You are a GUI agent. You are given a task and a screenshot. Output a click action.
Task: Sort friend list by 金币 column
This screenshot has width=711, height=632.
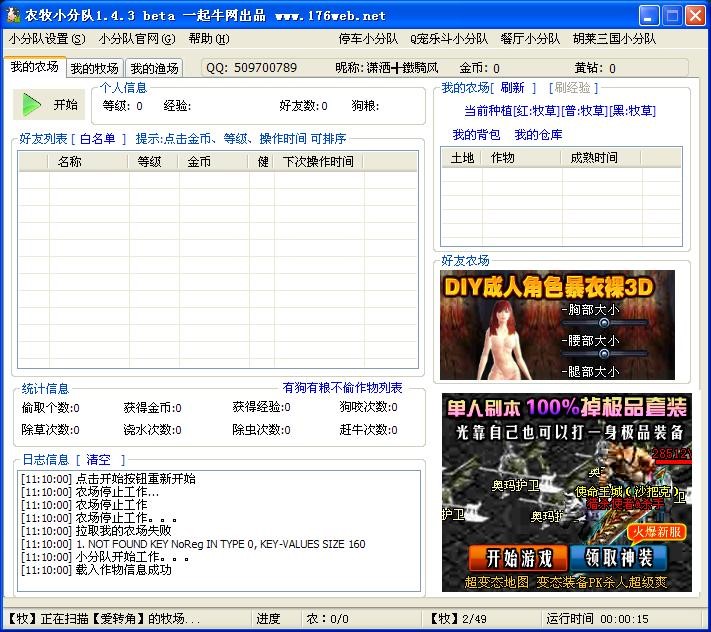click(x=213, y=161)
